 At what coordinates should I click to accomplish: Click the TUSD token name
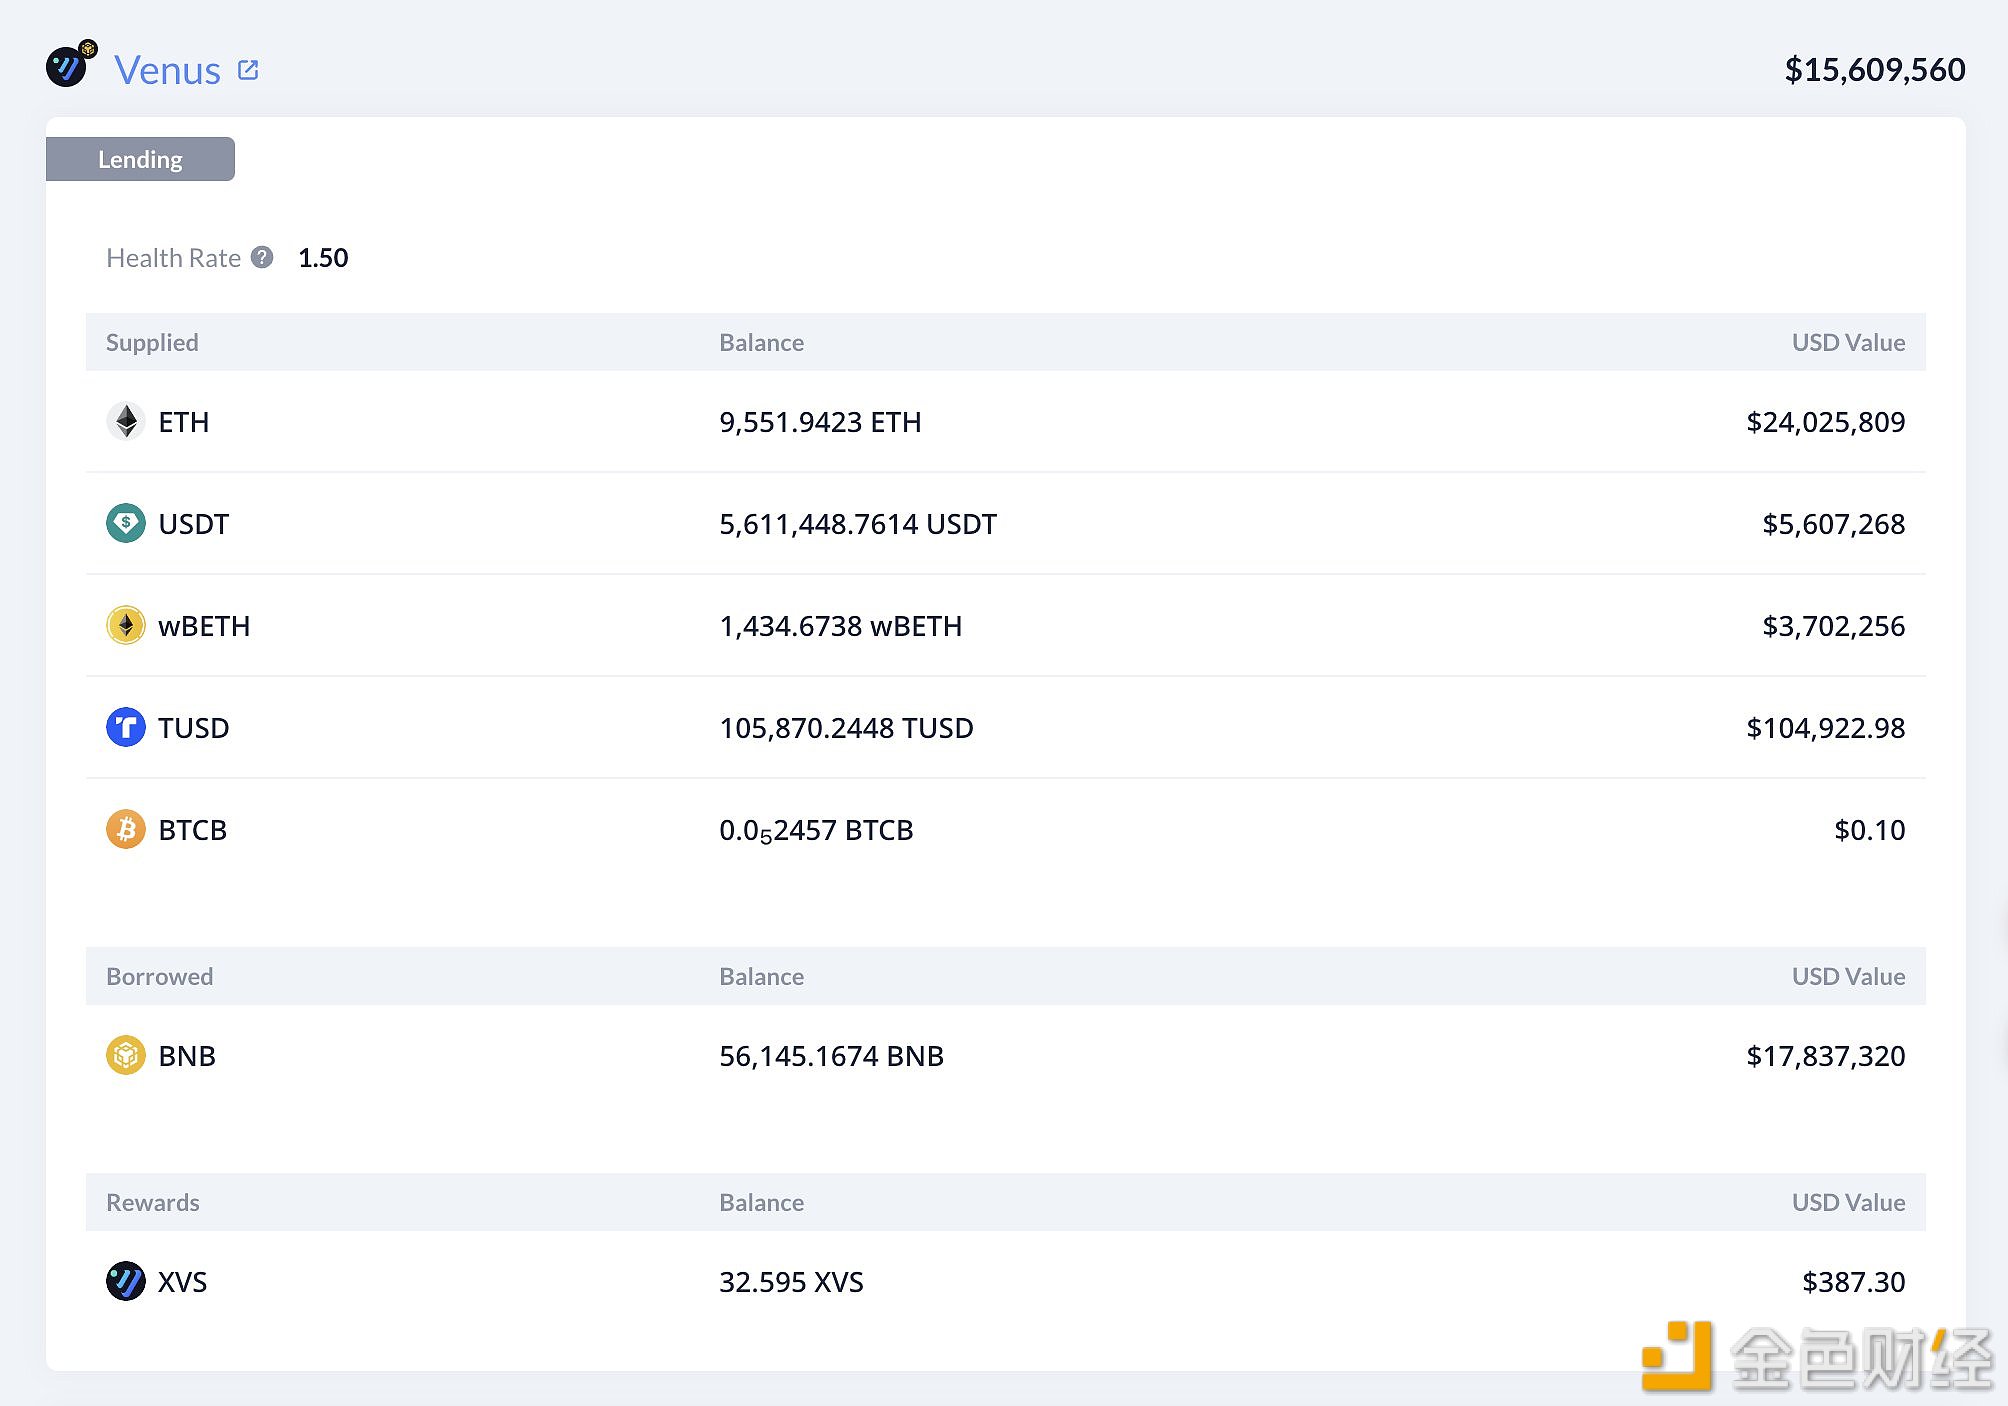pos(194,728)
